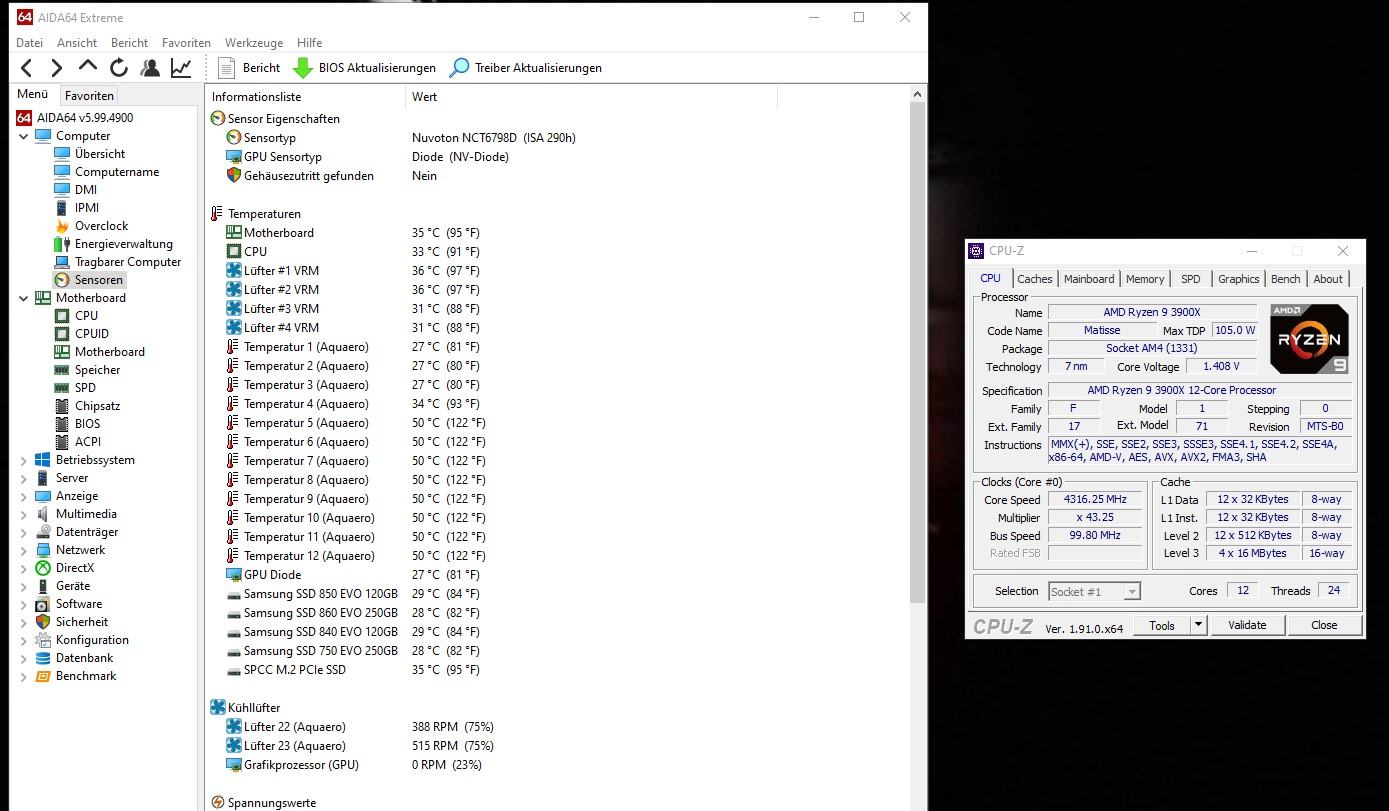Click the up-level arrow in AIDA64 toolbar
This screenshot has height=811, width=1389.
click(88, 67)
